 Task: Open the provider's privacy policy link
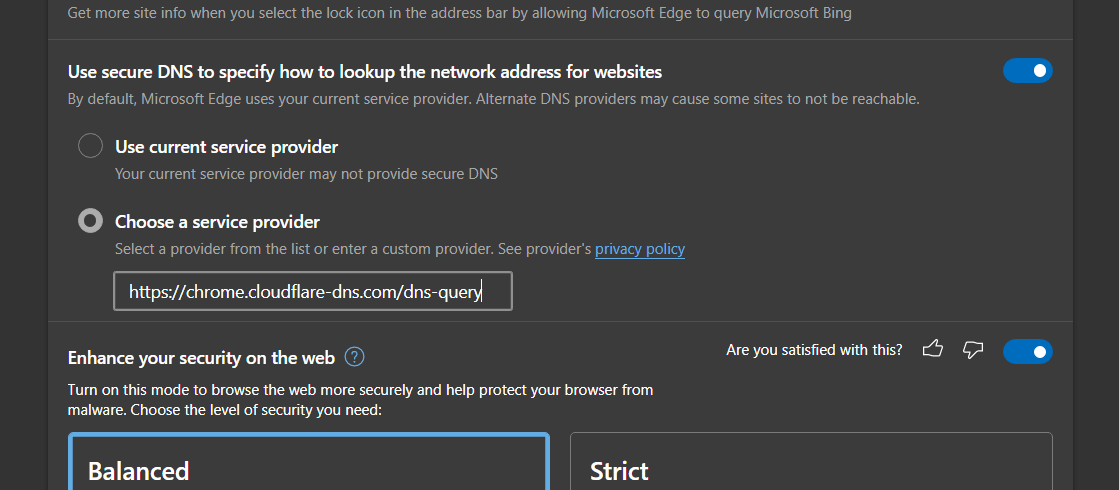(640, 249)
